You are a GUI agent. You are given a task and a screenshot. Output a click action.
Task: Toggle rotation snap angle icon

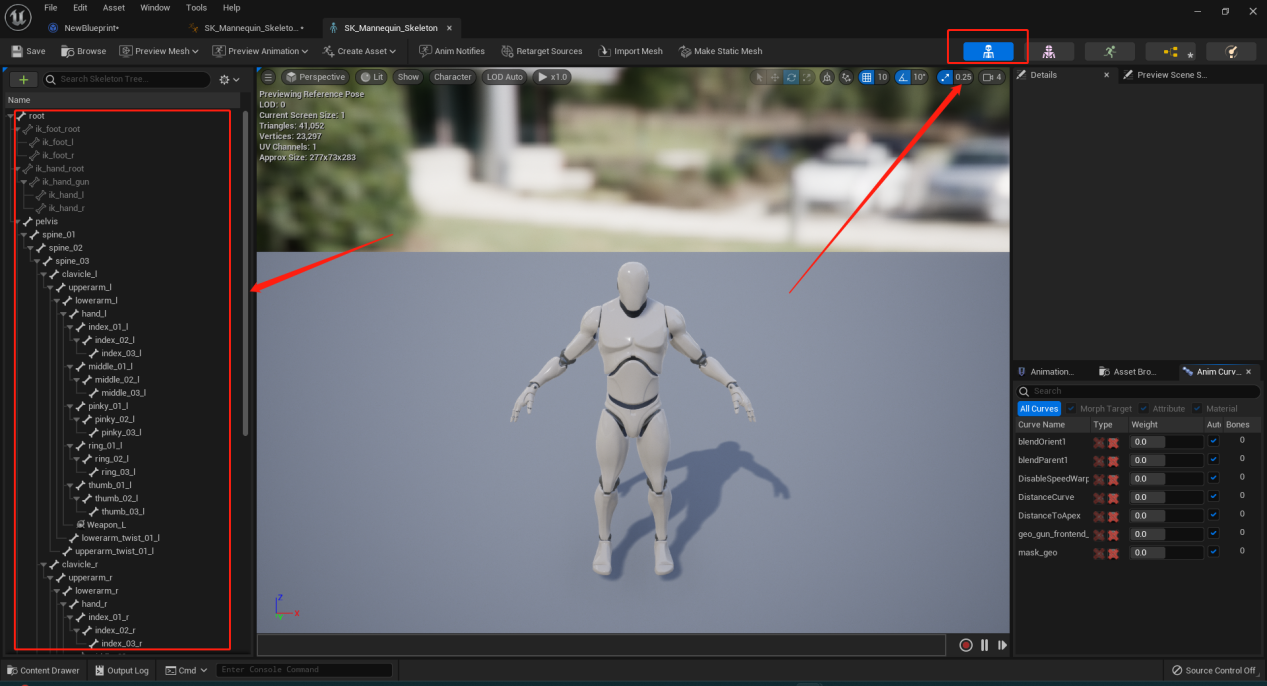(x=903, y=77)
